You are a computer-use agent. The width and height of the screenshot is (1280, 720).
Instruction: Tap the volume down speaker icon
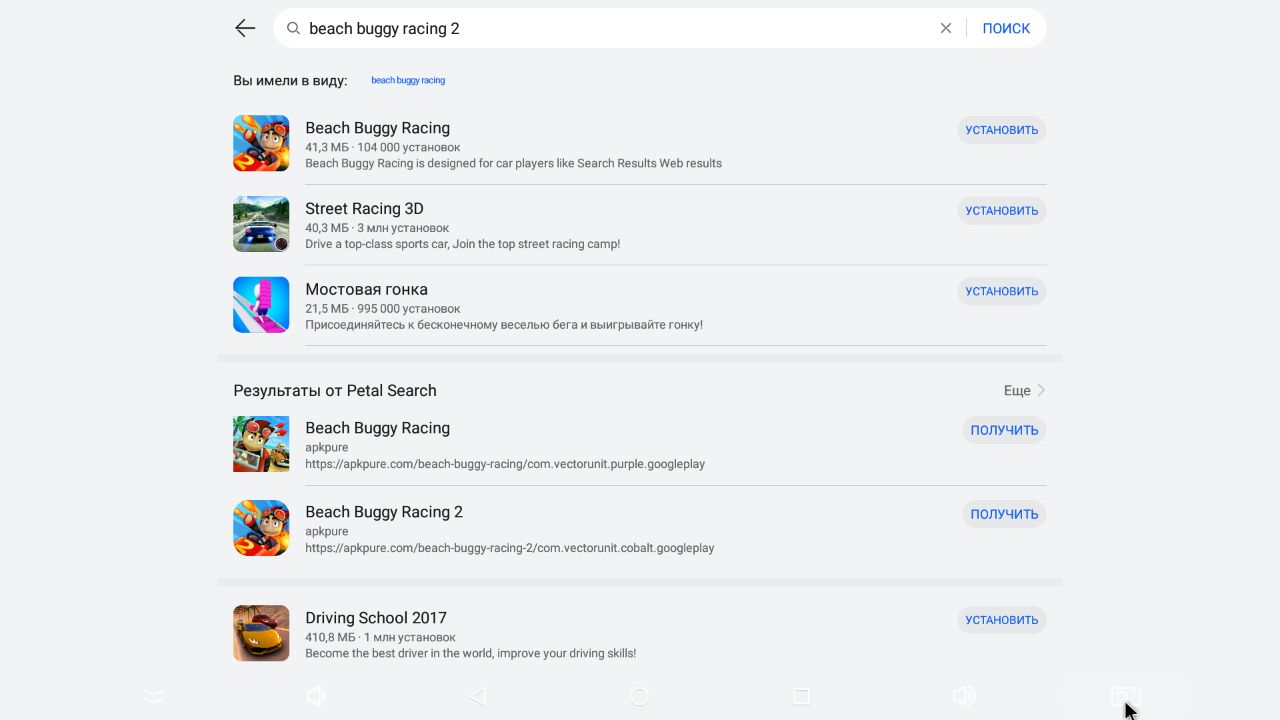pos(316,696)
